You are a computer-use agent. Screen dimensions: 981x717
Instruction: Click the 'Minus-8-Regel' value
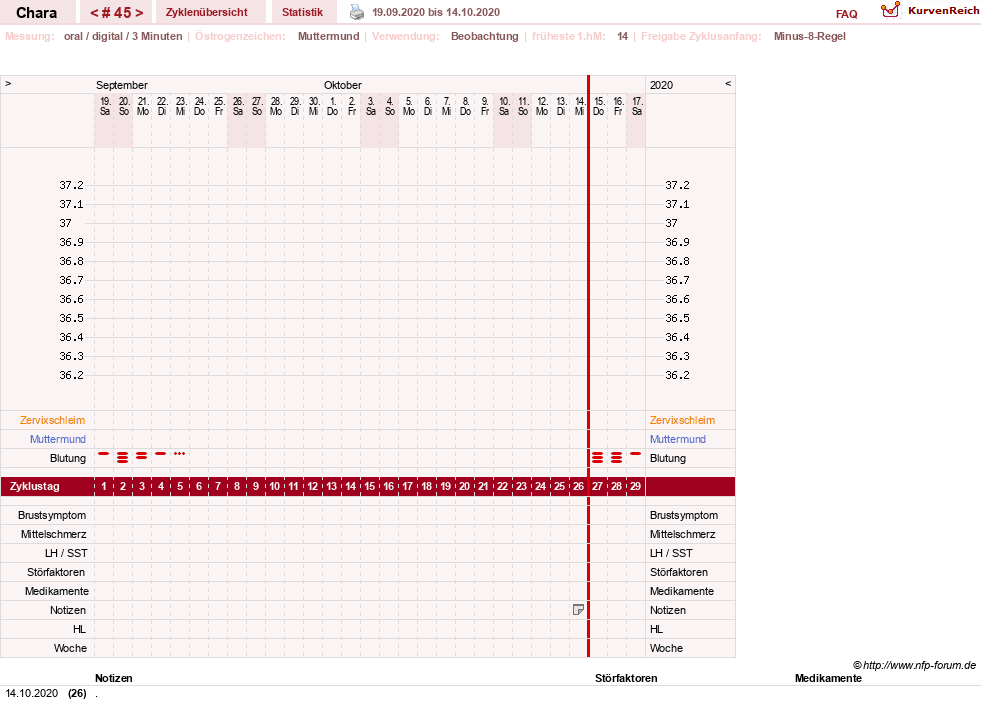pos(810,36)
